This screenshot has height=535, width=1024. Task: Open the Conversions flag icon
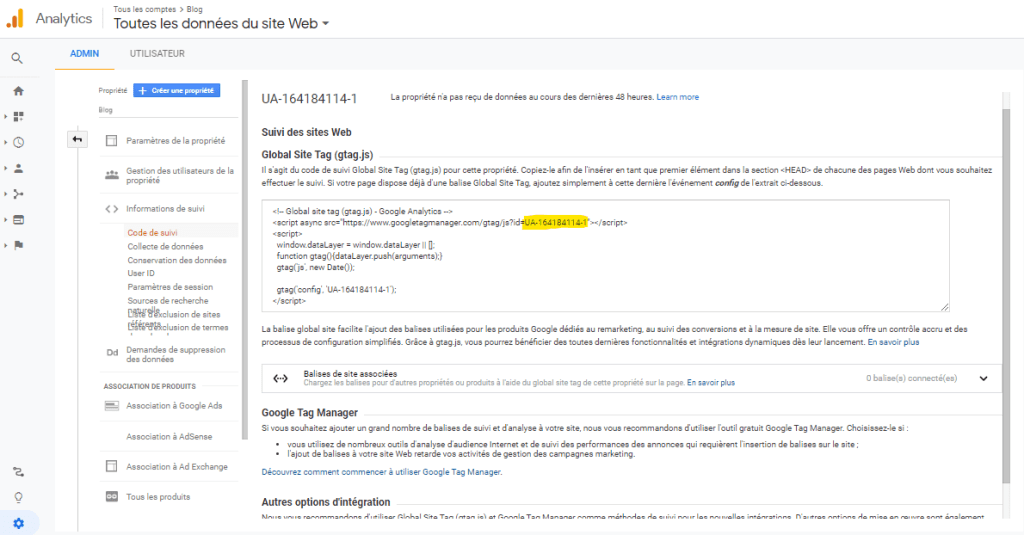[x=18, y=246]
